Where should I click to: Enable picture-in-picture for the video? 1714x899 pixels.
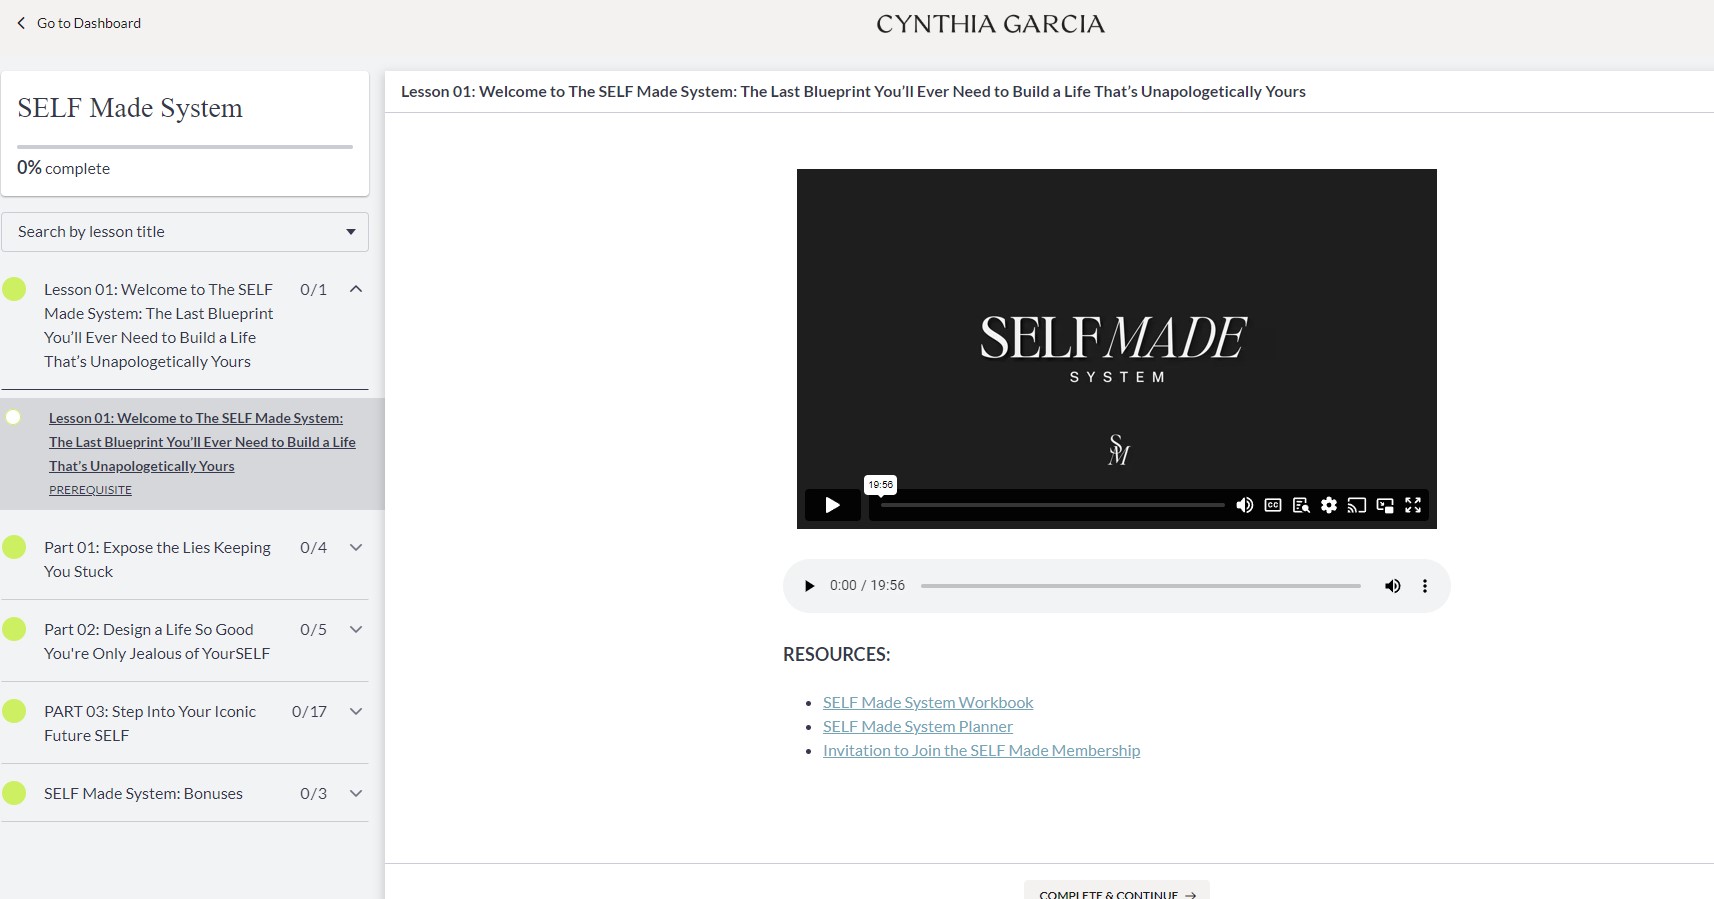point(1385,505)
